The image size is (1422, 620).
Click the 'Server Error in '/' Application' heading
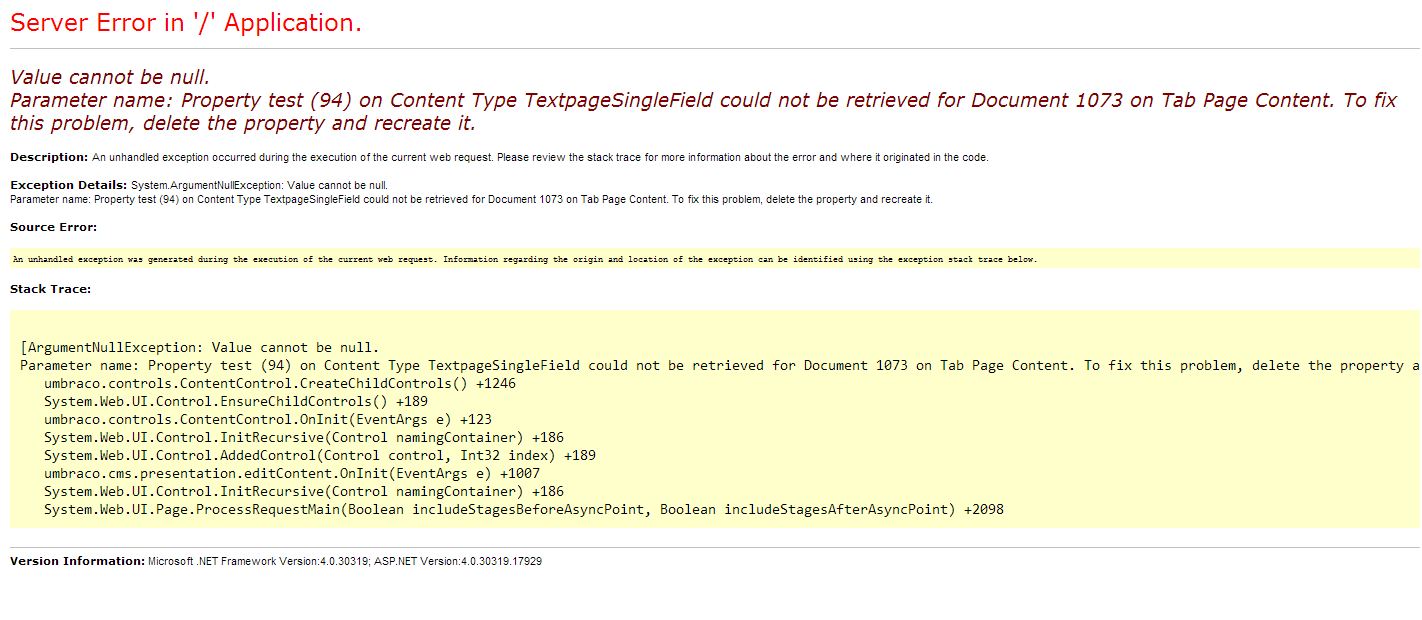tap(186, 24)
